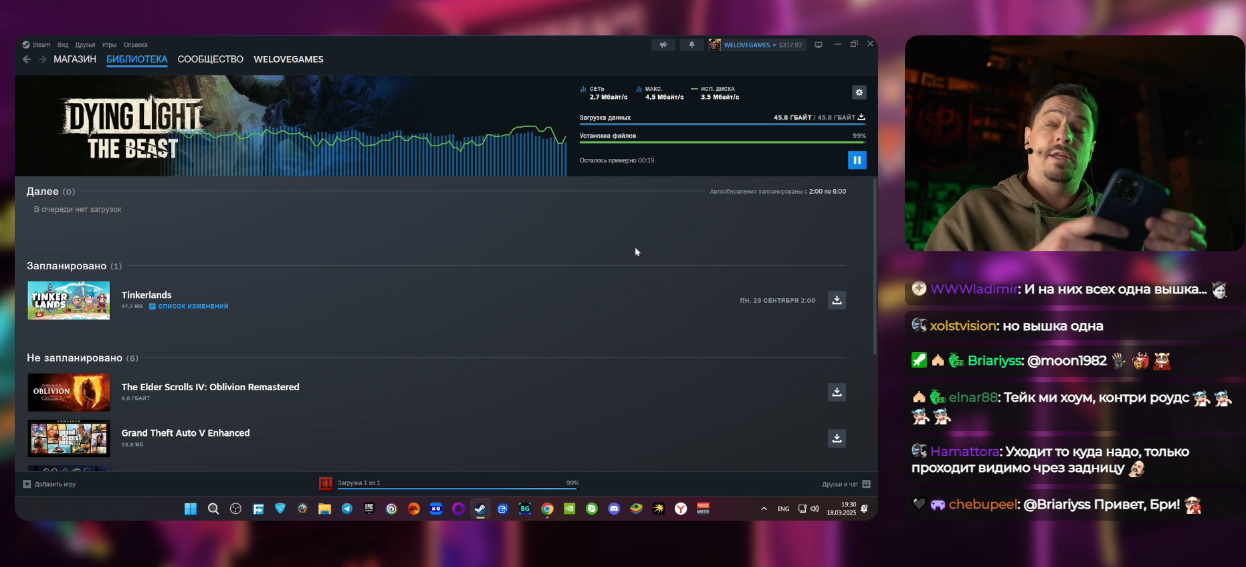This screenshot has height=567, width=1246.
Task: Click the Не запланировано section header
Action: coord(82,358)
